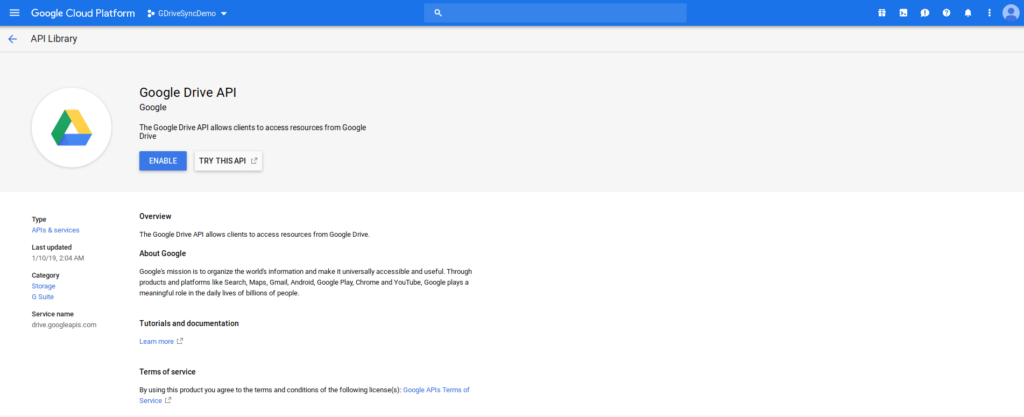Click the Google Drive logo image
The width and height of the screenshot is (1024, 417).
pos(71,126)
